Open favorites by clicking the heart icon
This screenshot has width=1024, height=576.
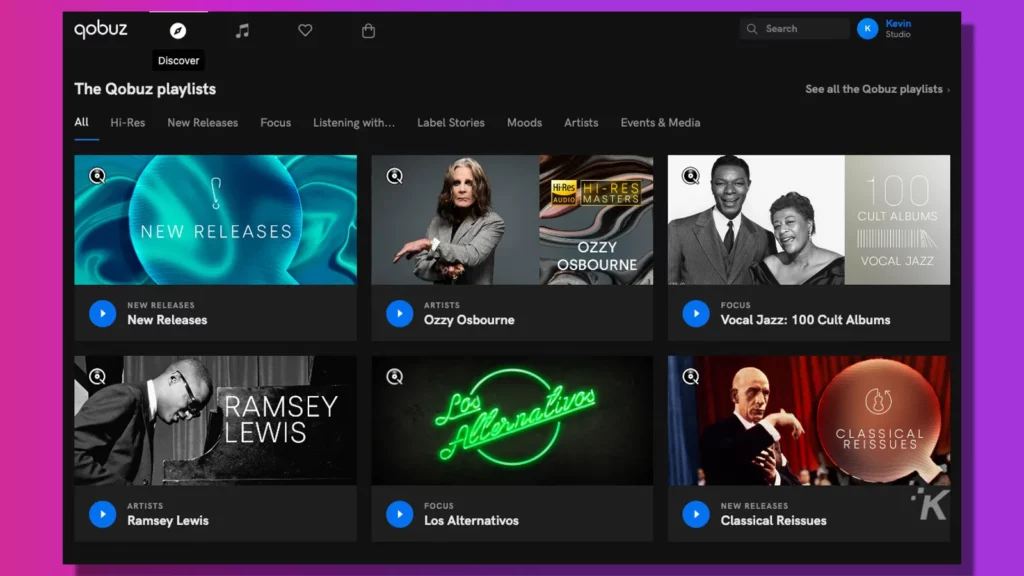tap(305, 30)
